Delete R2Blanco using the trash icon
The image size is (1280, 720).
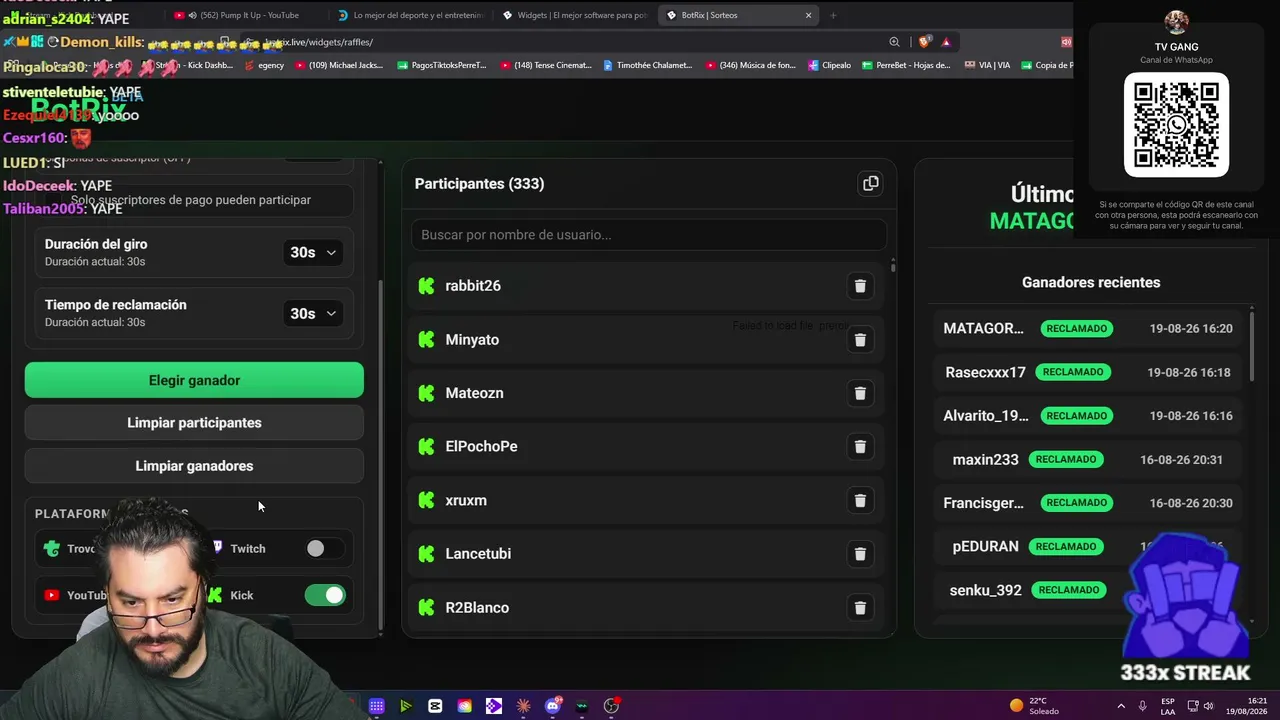(860, 607)
